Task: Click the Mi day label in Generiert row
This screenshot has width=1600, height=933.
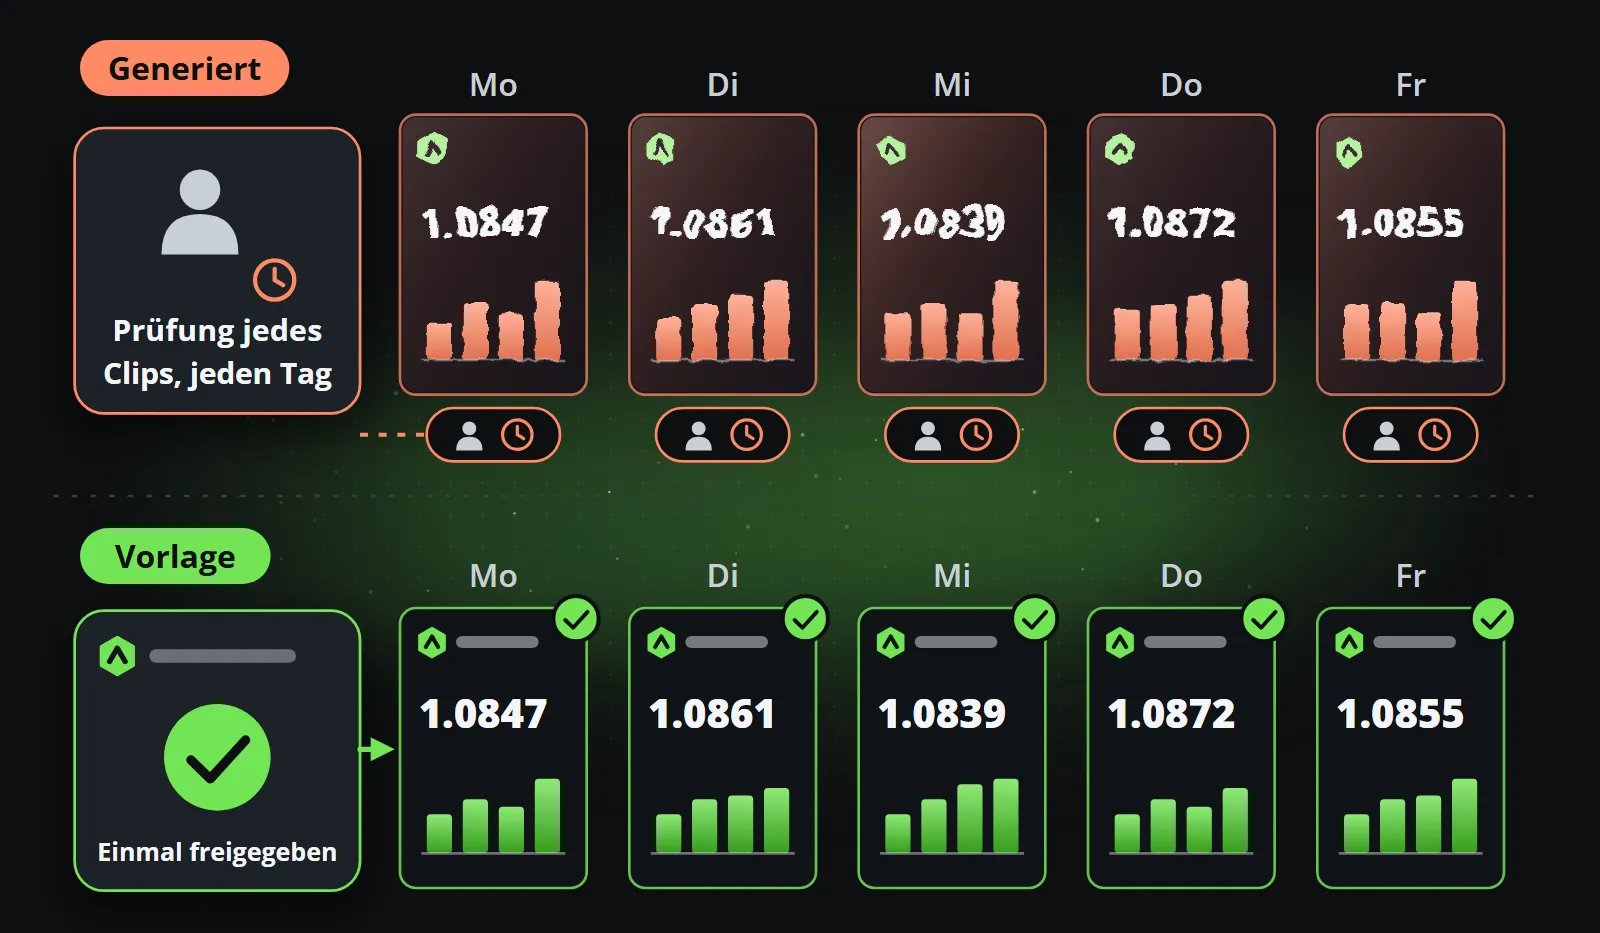Action: tap(952, 85)
